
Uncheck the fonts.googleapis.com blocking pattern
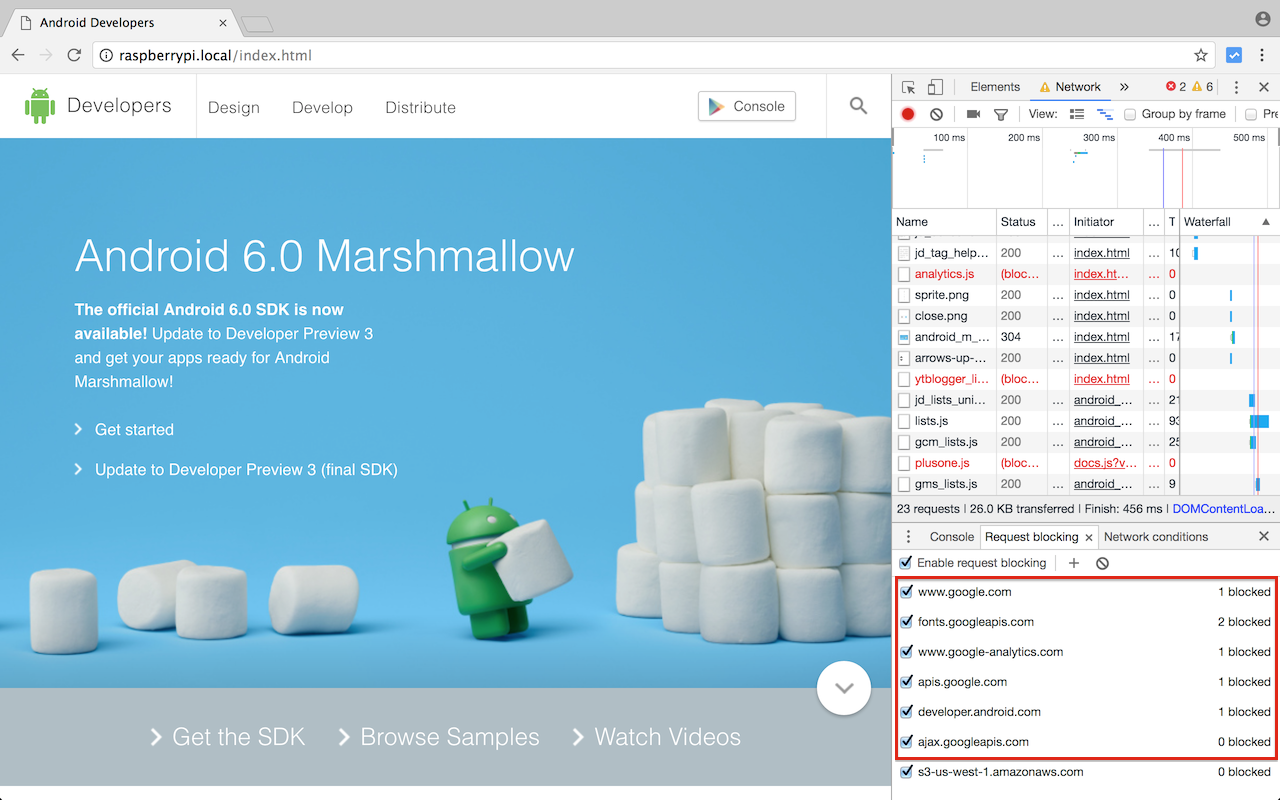click(x=907, y=622)
